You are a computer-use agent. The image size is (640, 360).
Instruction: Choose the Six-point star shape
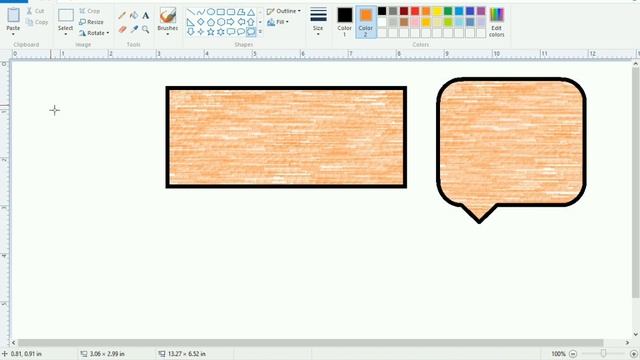(221, 31)
